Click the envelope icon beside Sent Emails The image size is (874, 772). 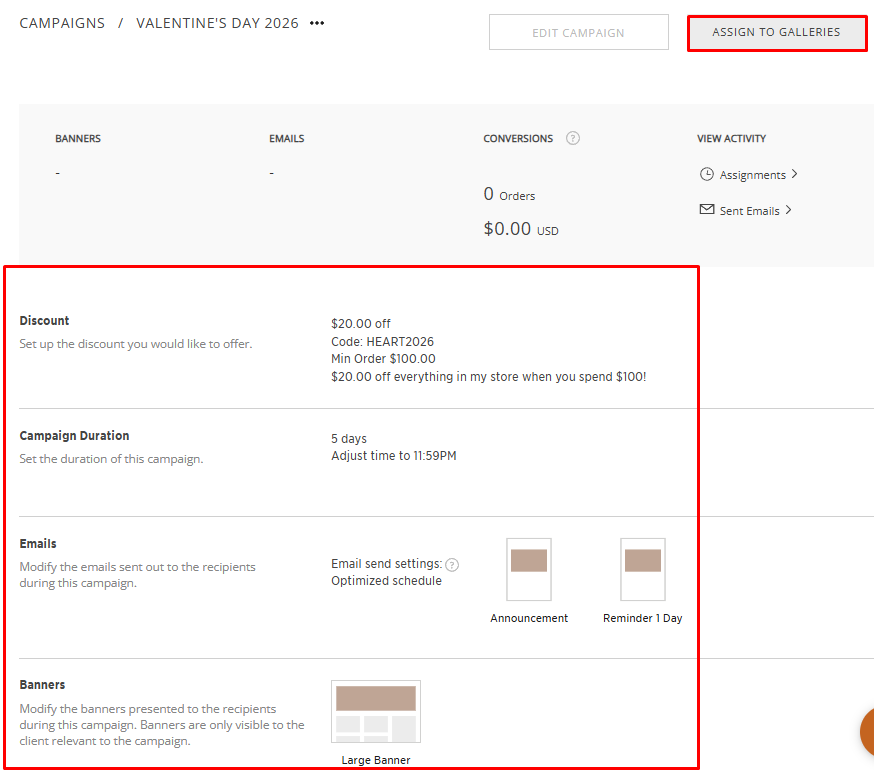tap(707, 210)
